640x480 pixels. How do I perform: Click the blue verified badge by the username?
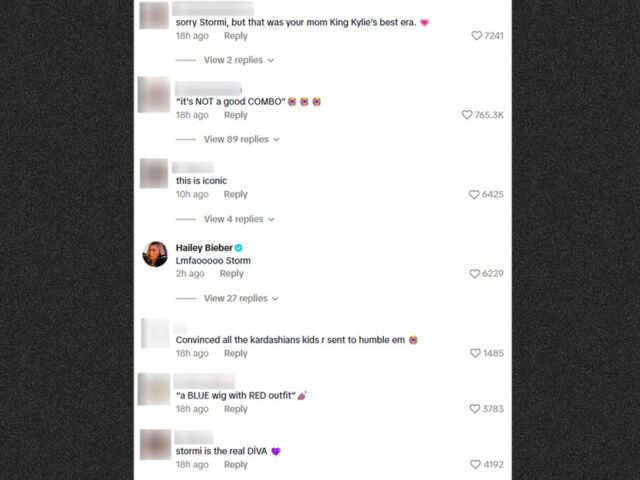click(239, 248)
